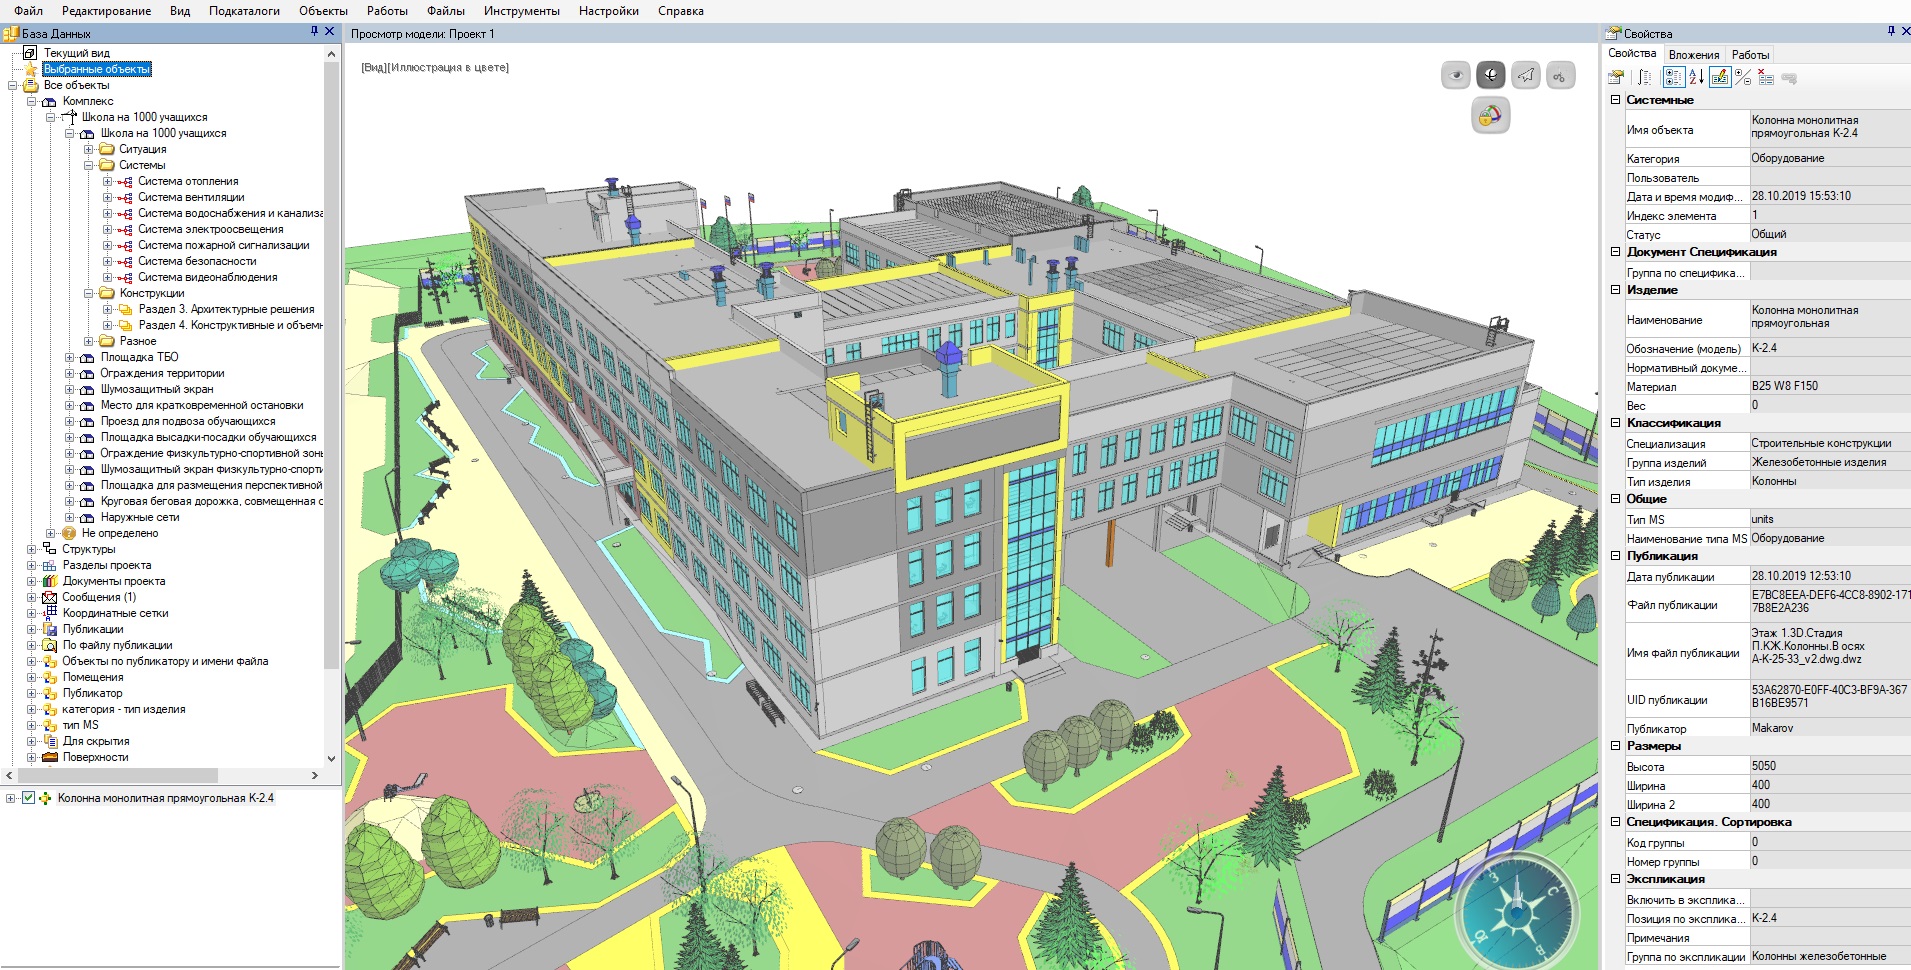The width and height of the screenshot is (1911, 970).
Task: Select Разделы проекта in tree
Action: coord(107,565)
